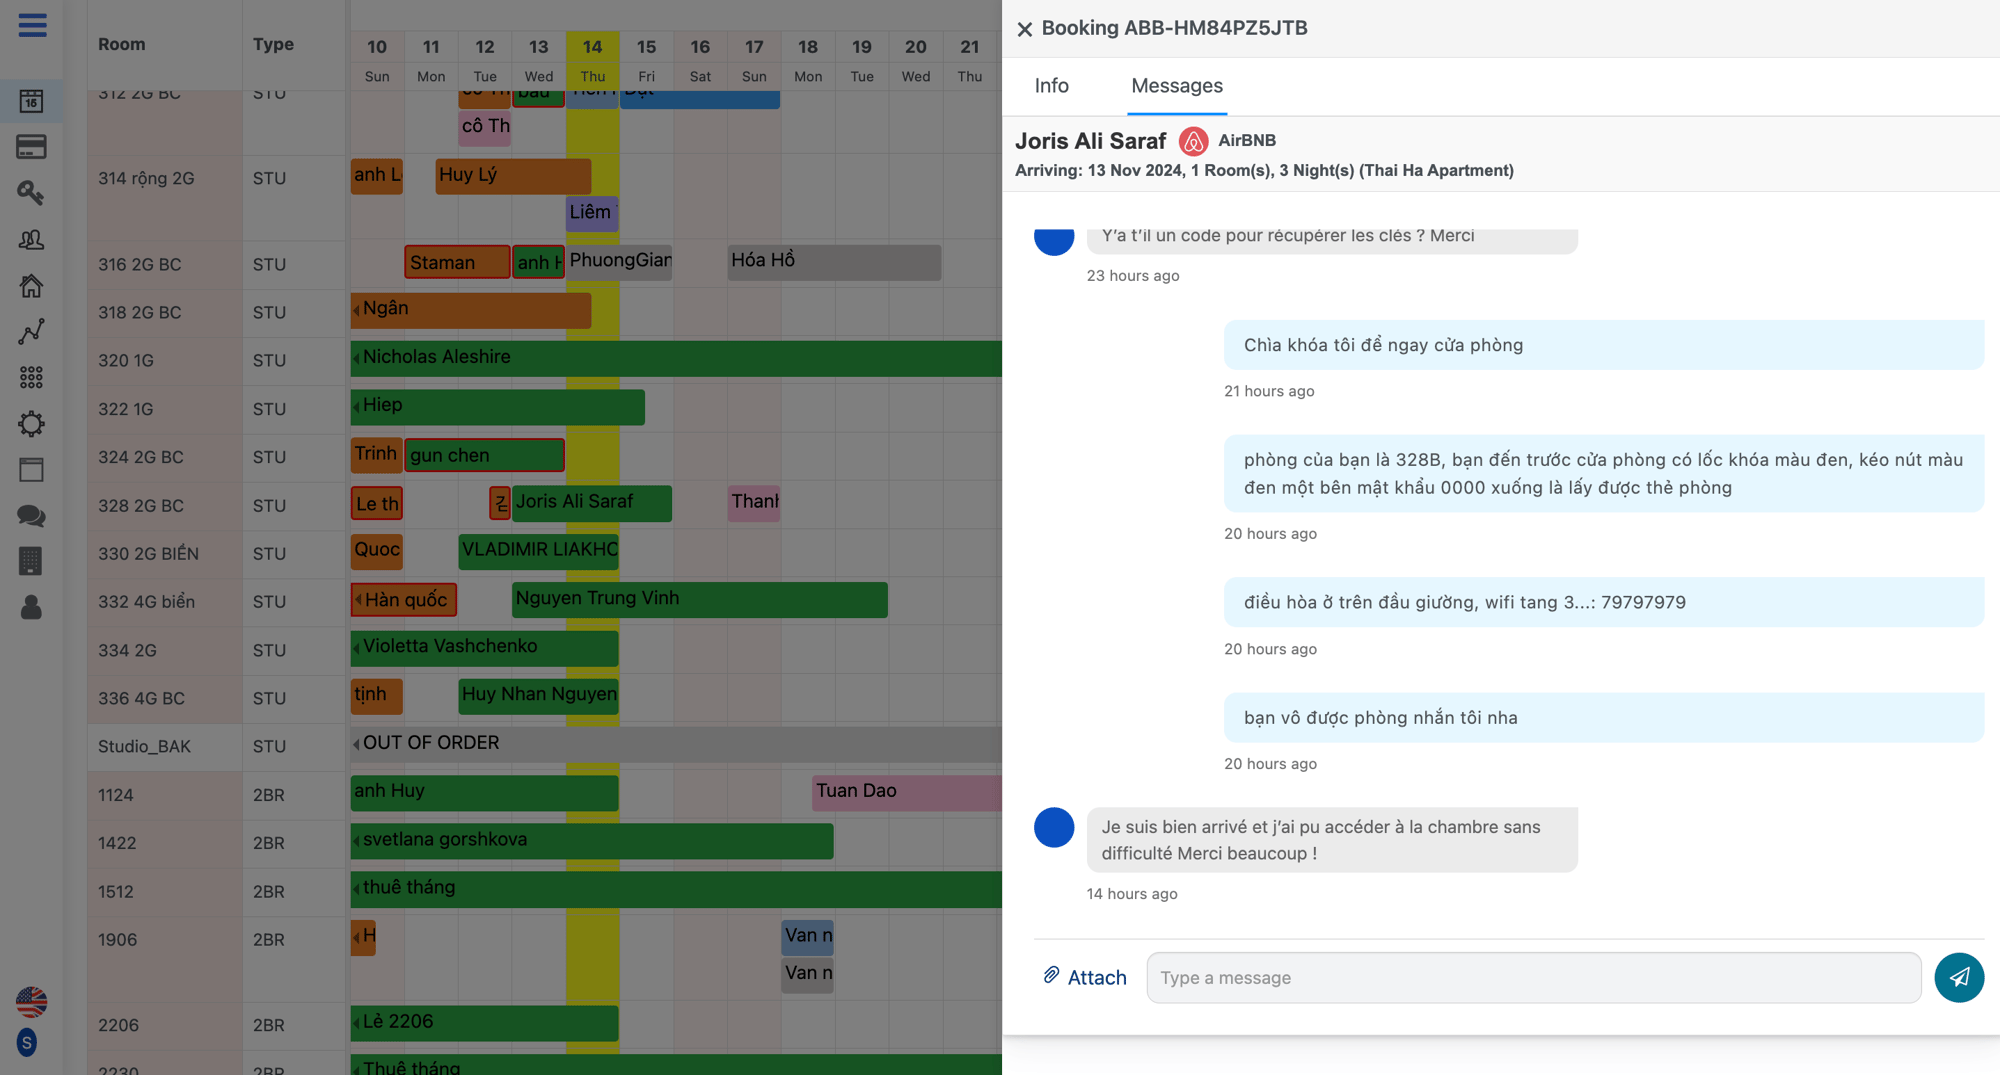Open the window panel icon in the sidebar
2000x1075 pixels.
31,470
